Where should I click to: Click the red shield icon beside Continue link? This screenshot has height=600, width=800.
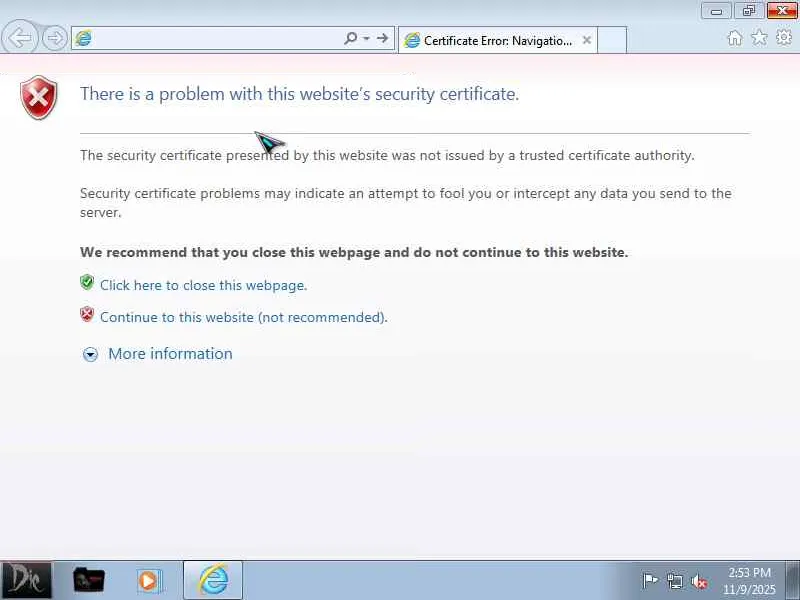tap(87, 314)
